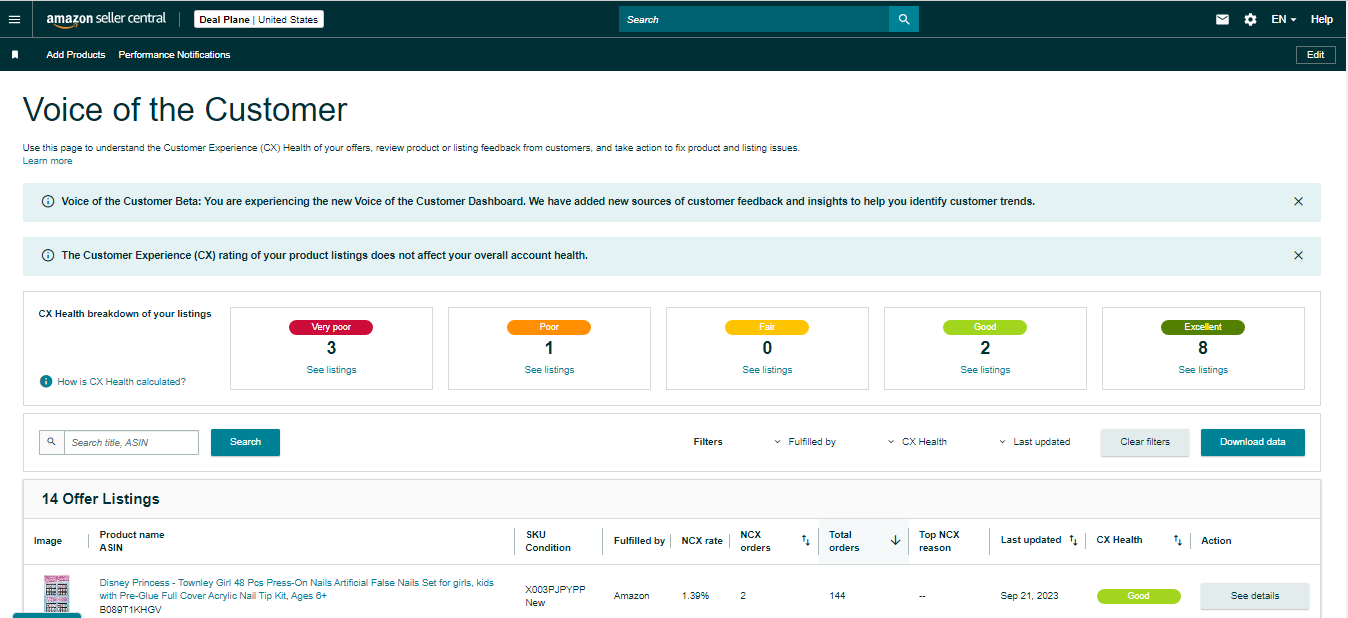This screenshot has height=618, width=1348.
Task: See listings under Good
Action: pyautogui.click(x=985, y=370)
